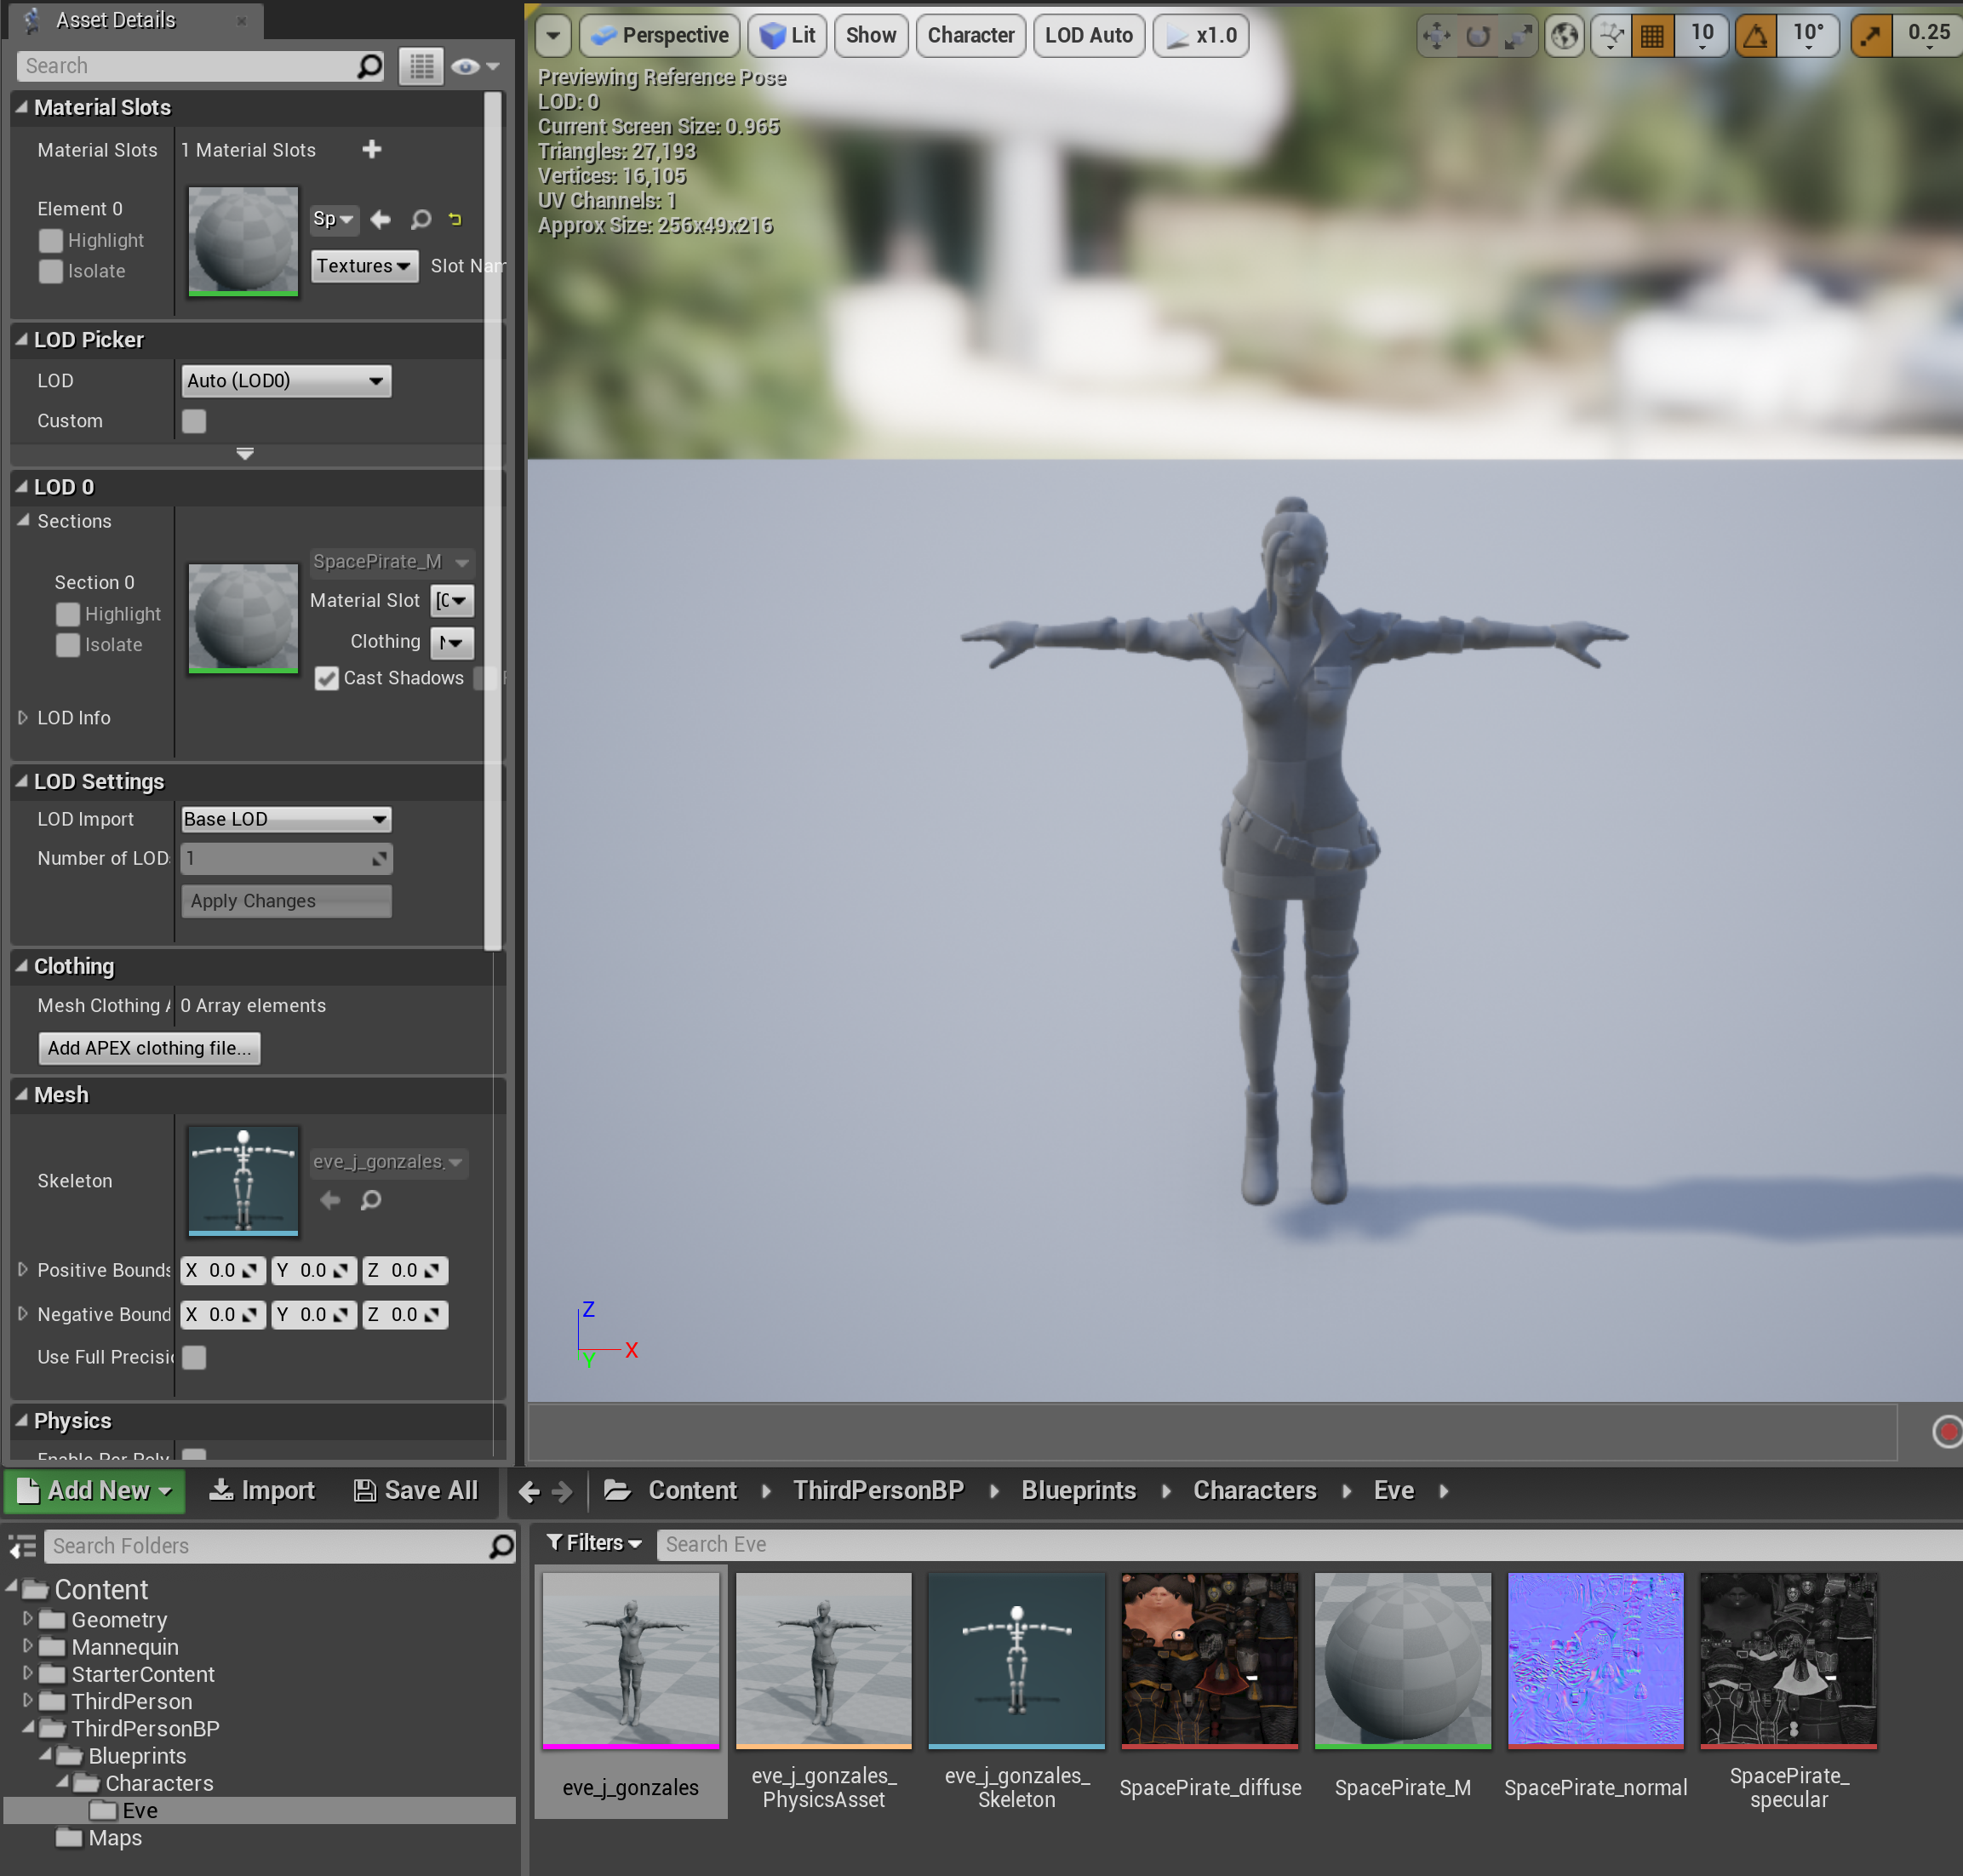The width and height of the screenshot is (1963, 1876).
Task: Enable Custom LOD checkbox
Action: click(194, 421)
